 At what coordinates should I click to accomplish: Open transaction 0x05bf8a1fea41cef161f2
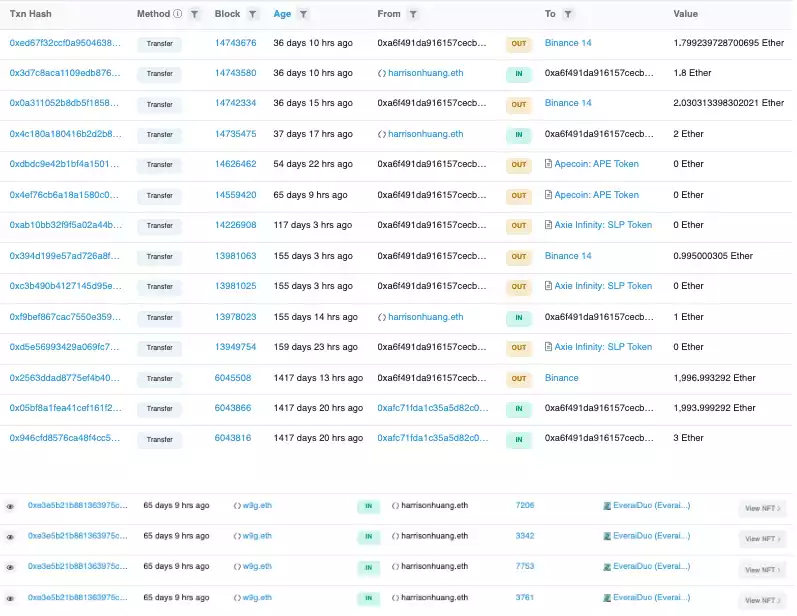[x=66, y=408]
